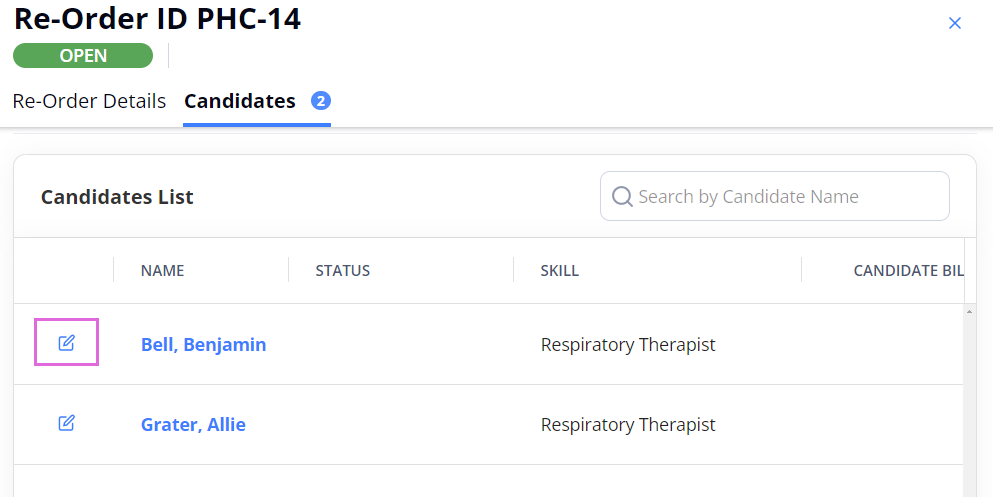Open the Re-Order Details tab
The width and height of the screenshot is (993, 497).
tap(89, 101)
